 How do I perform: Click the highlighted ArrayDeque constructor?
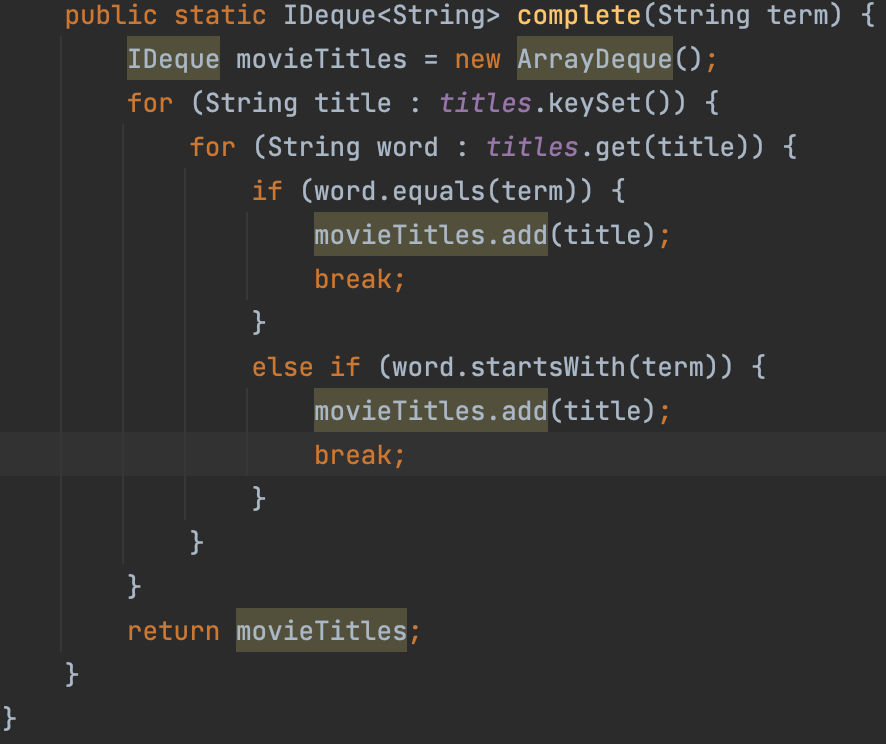pyautogui.click(x=594, y=59)
